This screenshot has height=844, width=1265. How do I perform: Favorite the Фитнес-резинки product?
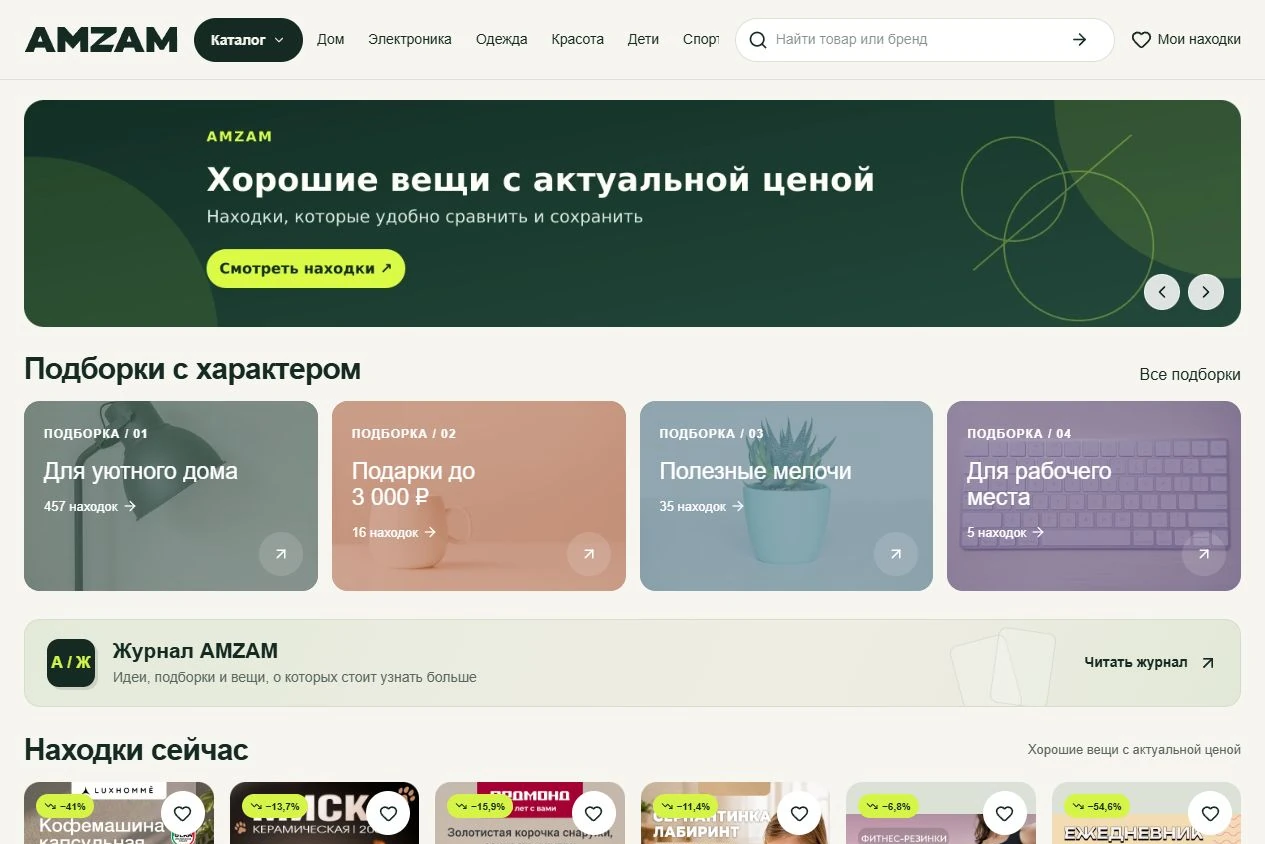pyautogui.click(x=1005, y=814)
